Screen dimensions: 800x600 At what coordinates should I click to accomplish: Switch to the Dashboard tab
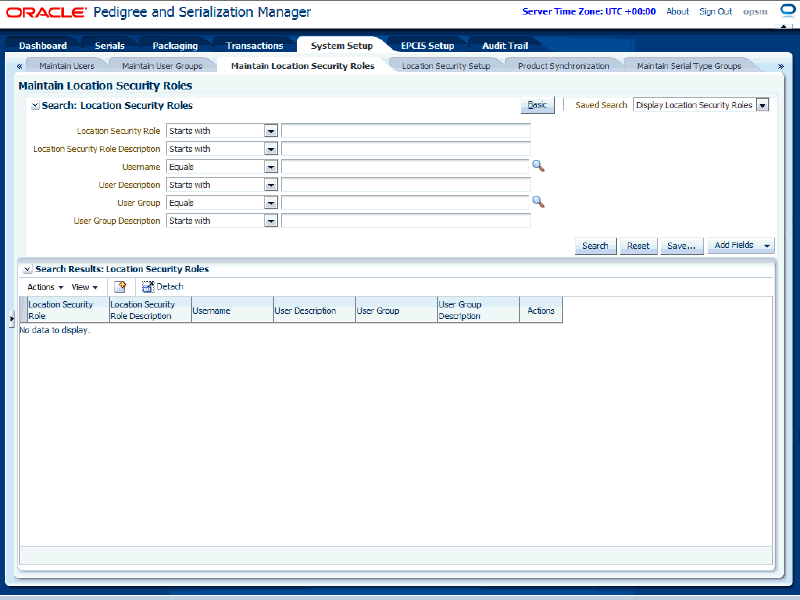pos(43,45)
